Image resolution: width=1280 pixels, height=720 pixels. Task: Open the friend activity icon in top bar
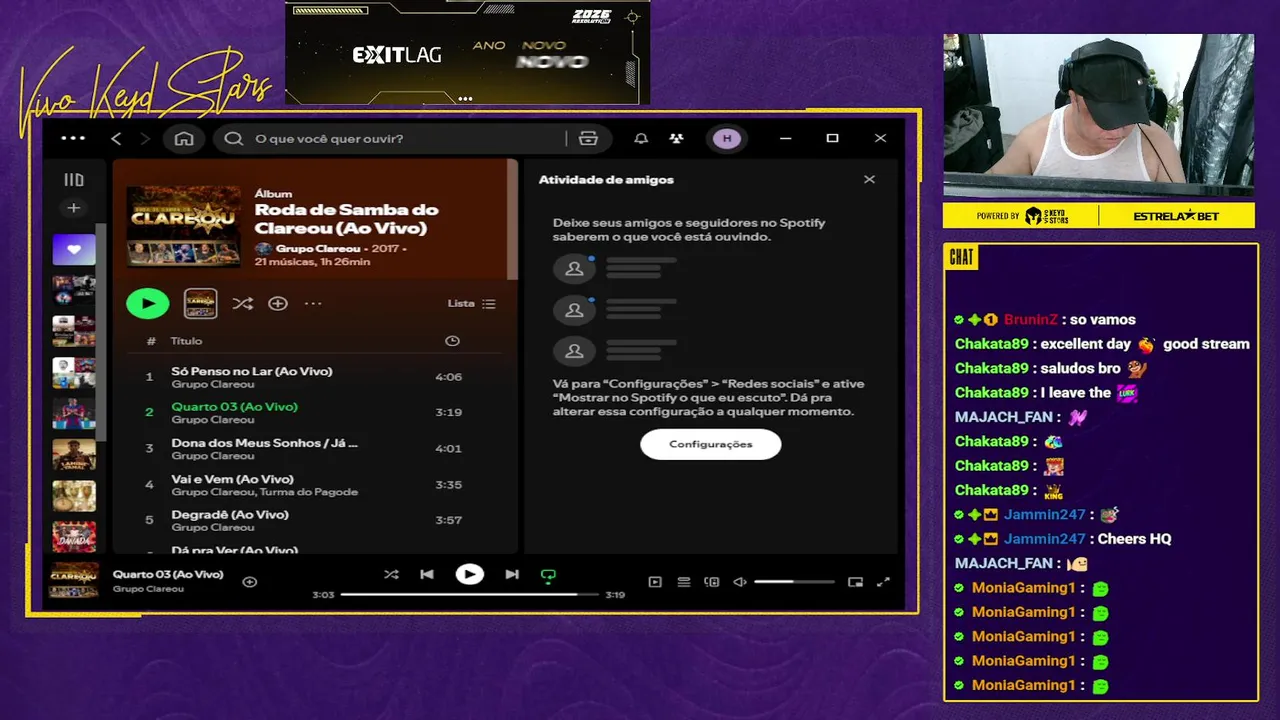coord(677,138)
